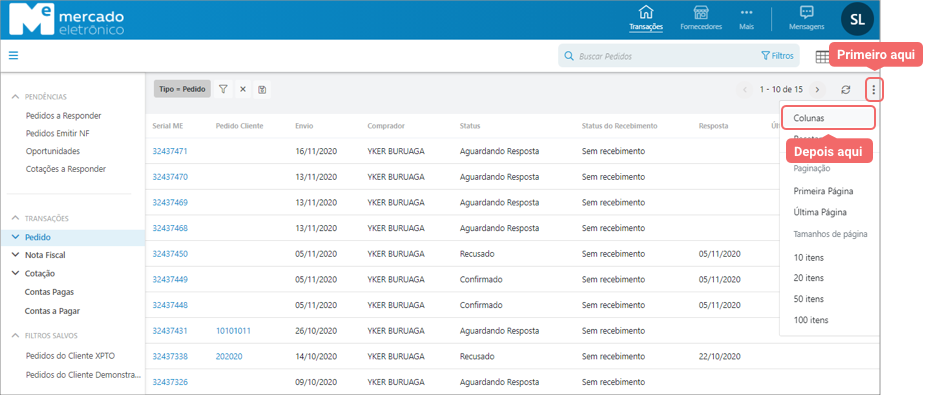Open order 32437449
Viewport: 927px width, 395px height.
pos(170,279)
